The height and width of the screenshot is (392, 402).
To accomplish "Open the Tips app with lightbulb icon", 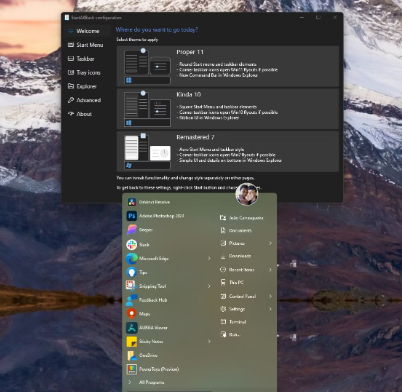I will pos(132,272).
